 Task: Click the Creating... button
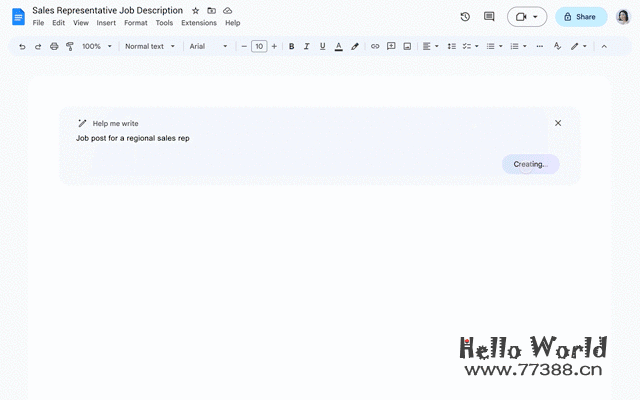click(x=531, y=164)
